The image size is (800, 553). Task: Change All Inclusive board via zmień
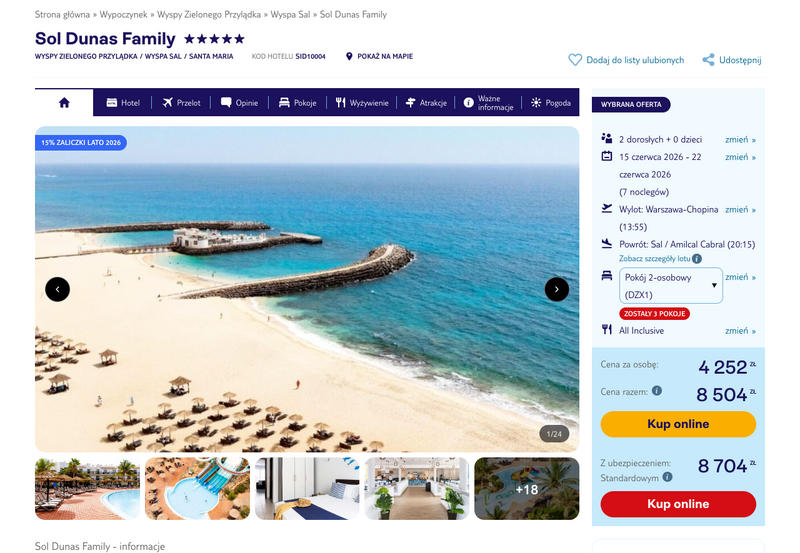point(740,331)
